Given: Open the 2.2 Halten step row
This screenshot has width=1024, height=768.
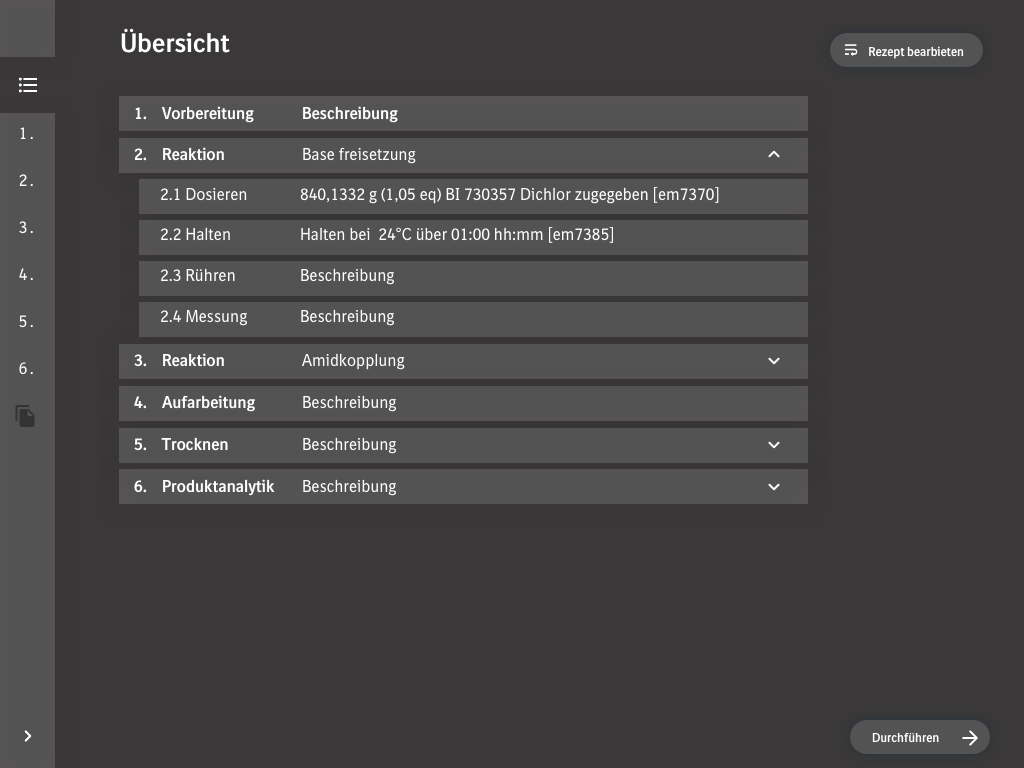Looking at the screenshot, I should click(472, 236).
